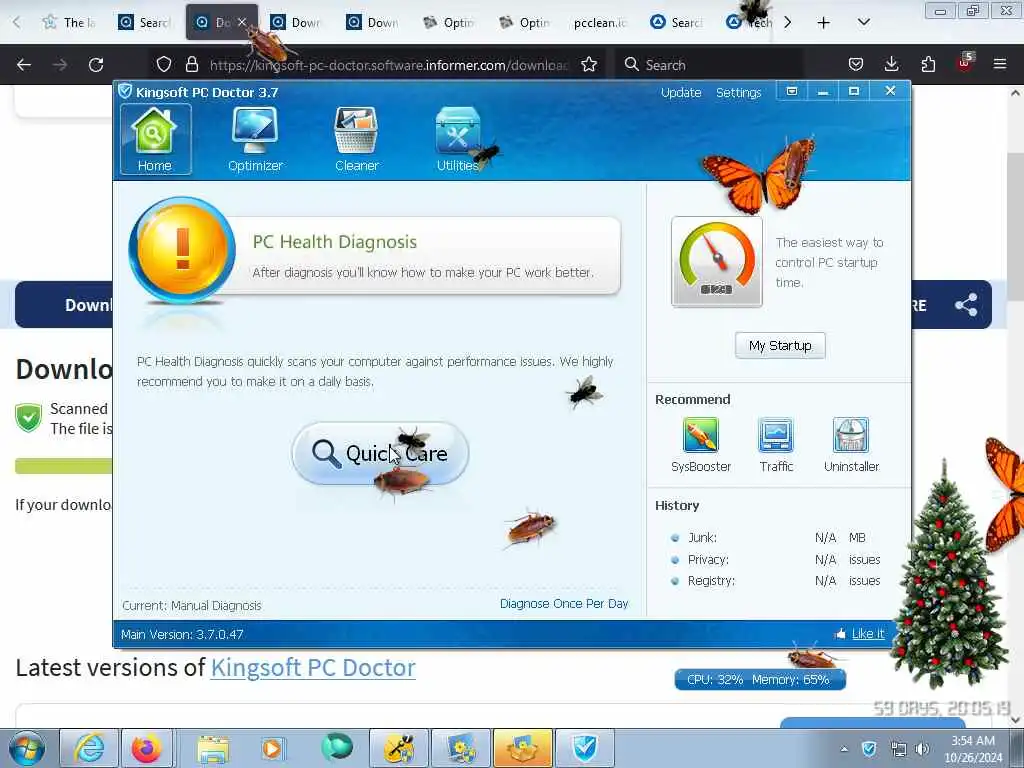This screenshot has height=768, width=1024.
Task: Click the 'Junk:' history entry
Action: click(702, 537)
